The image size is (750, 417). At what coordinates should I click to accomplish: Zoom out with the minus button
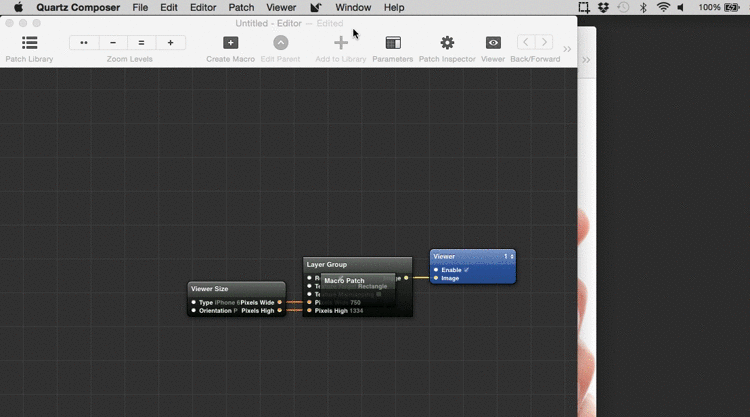pos(113,43)
